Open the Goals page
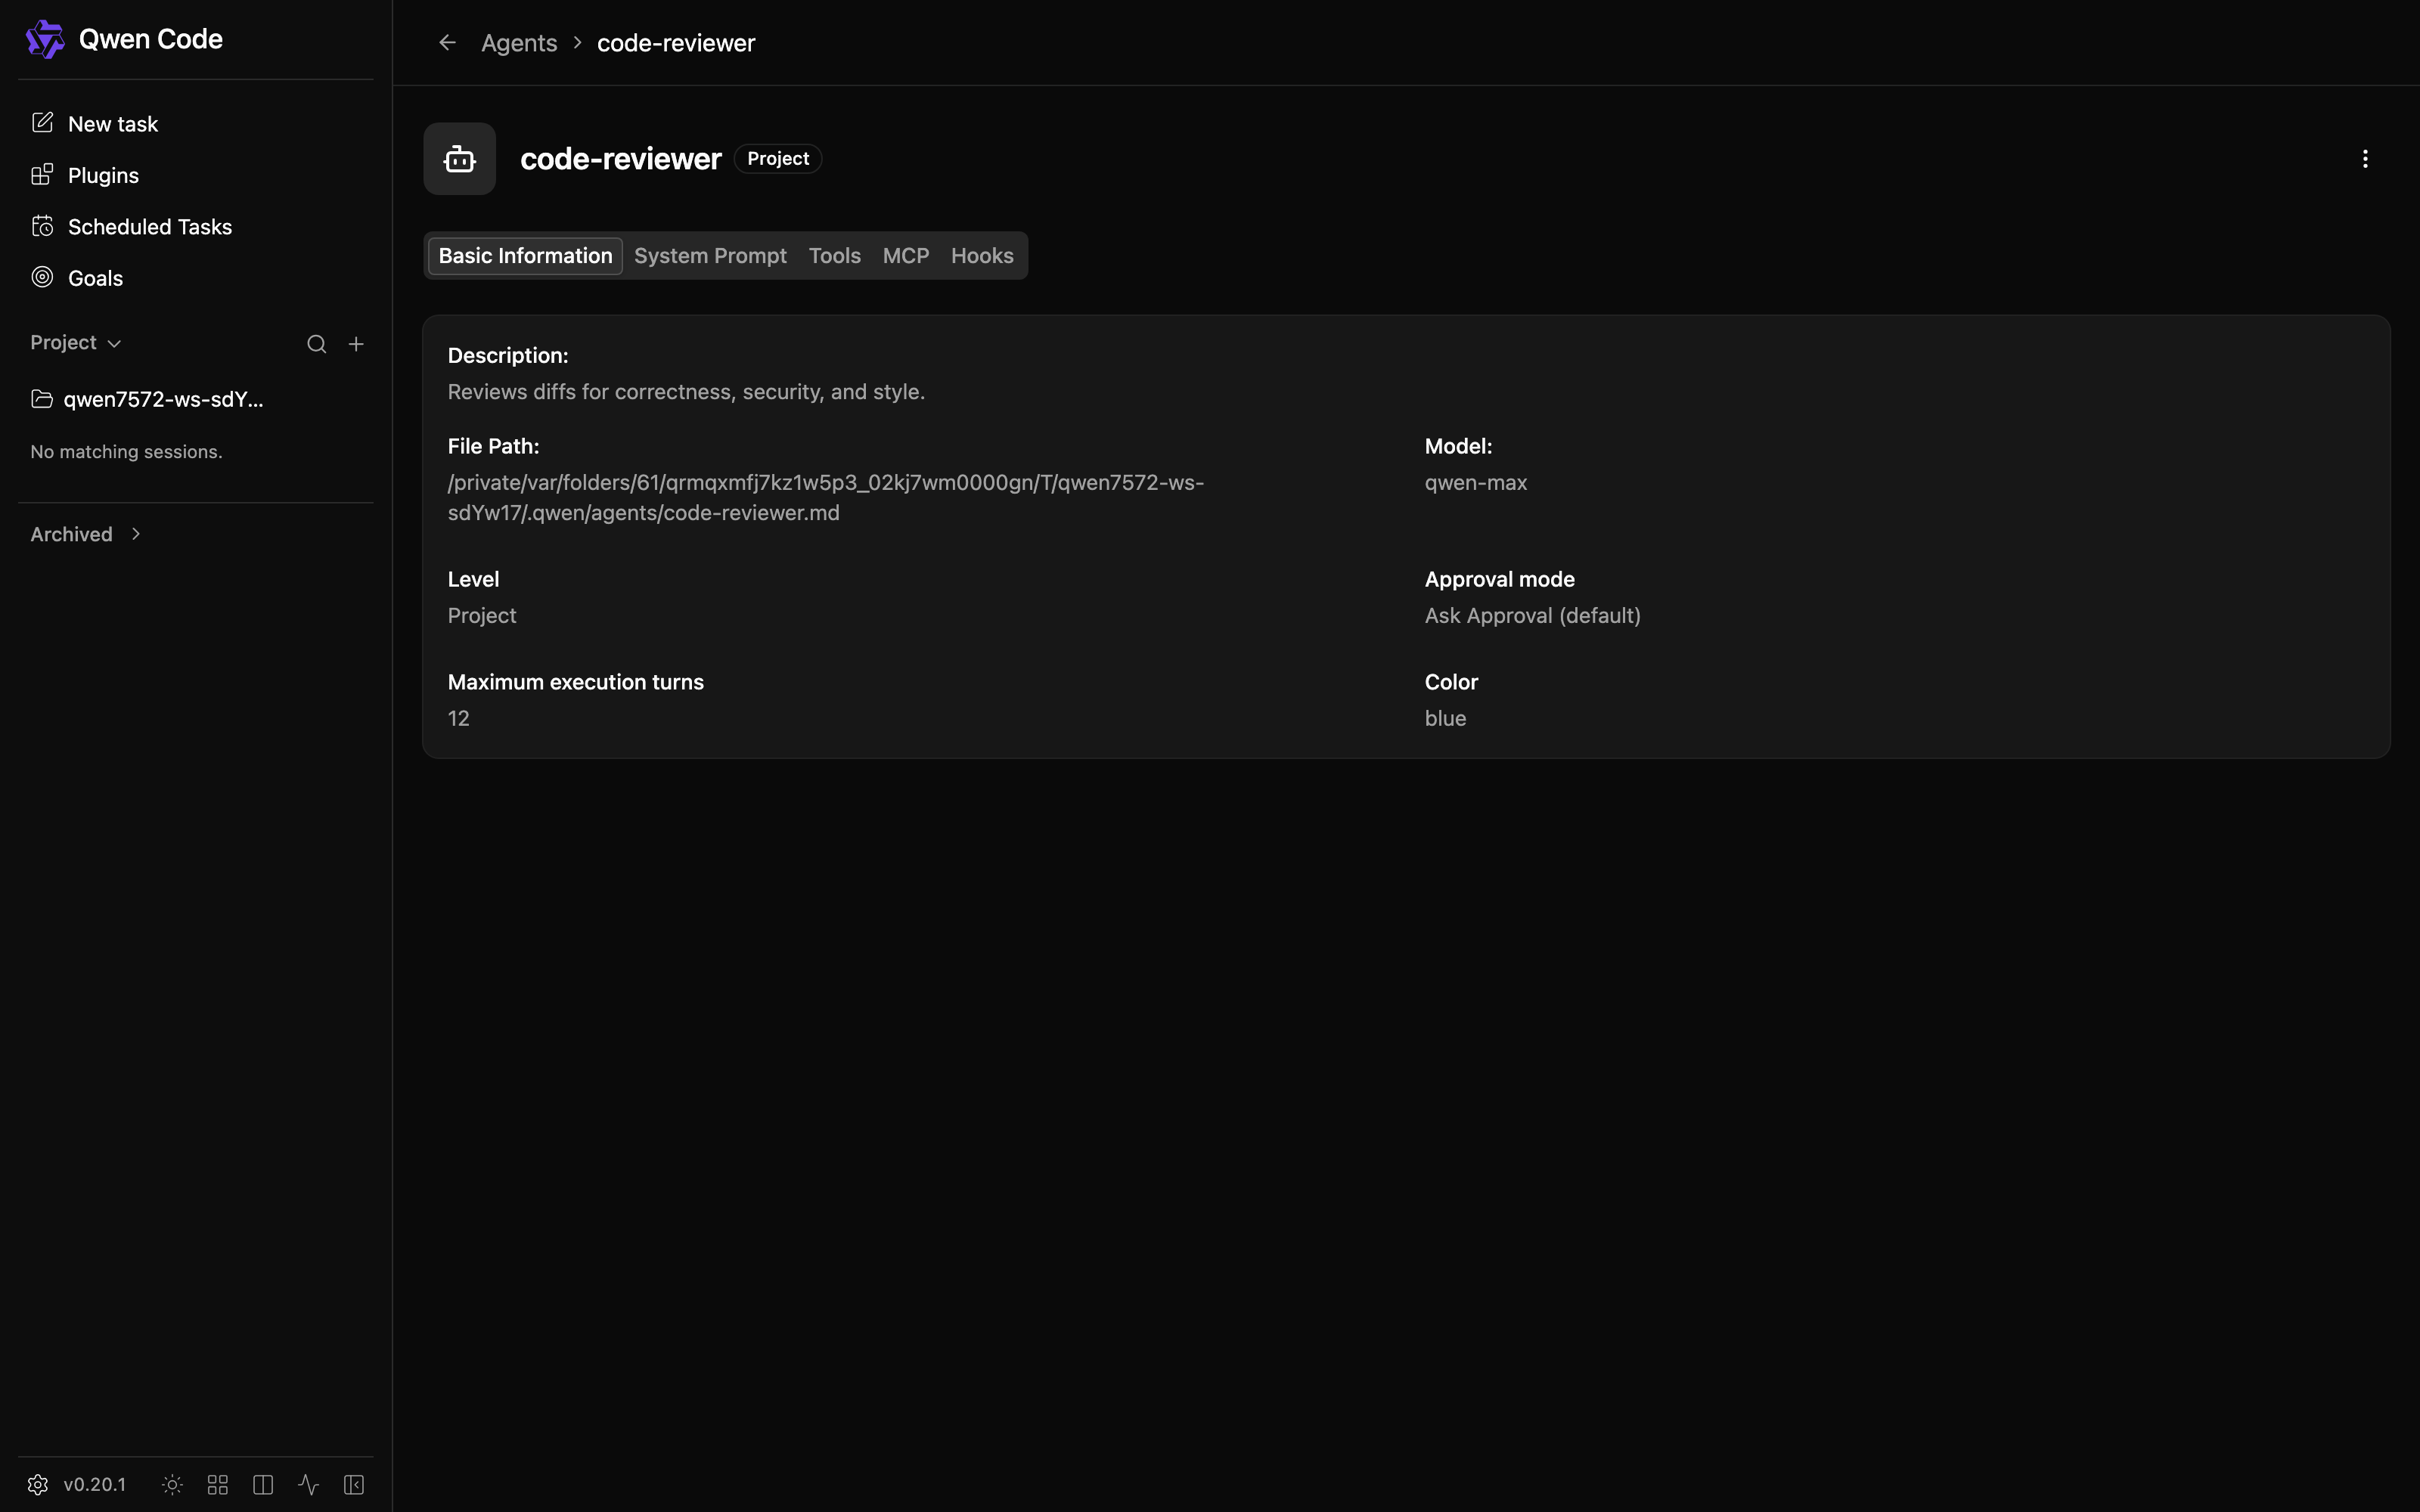This screenshot has width=2420, height=1512. pos(195,278)
